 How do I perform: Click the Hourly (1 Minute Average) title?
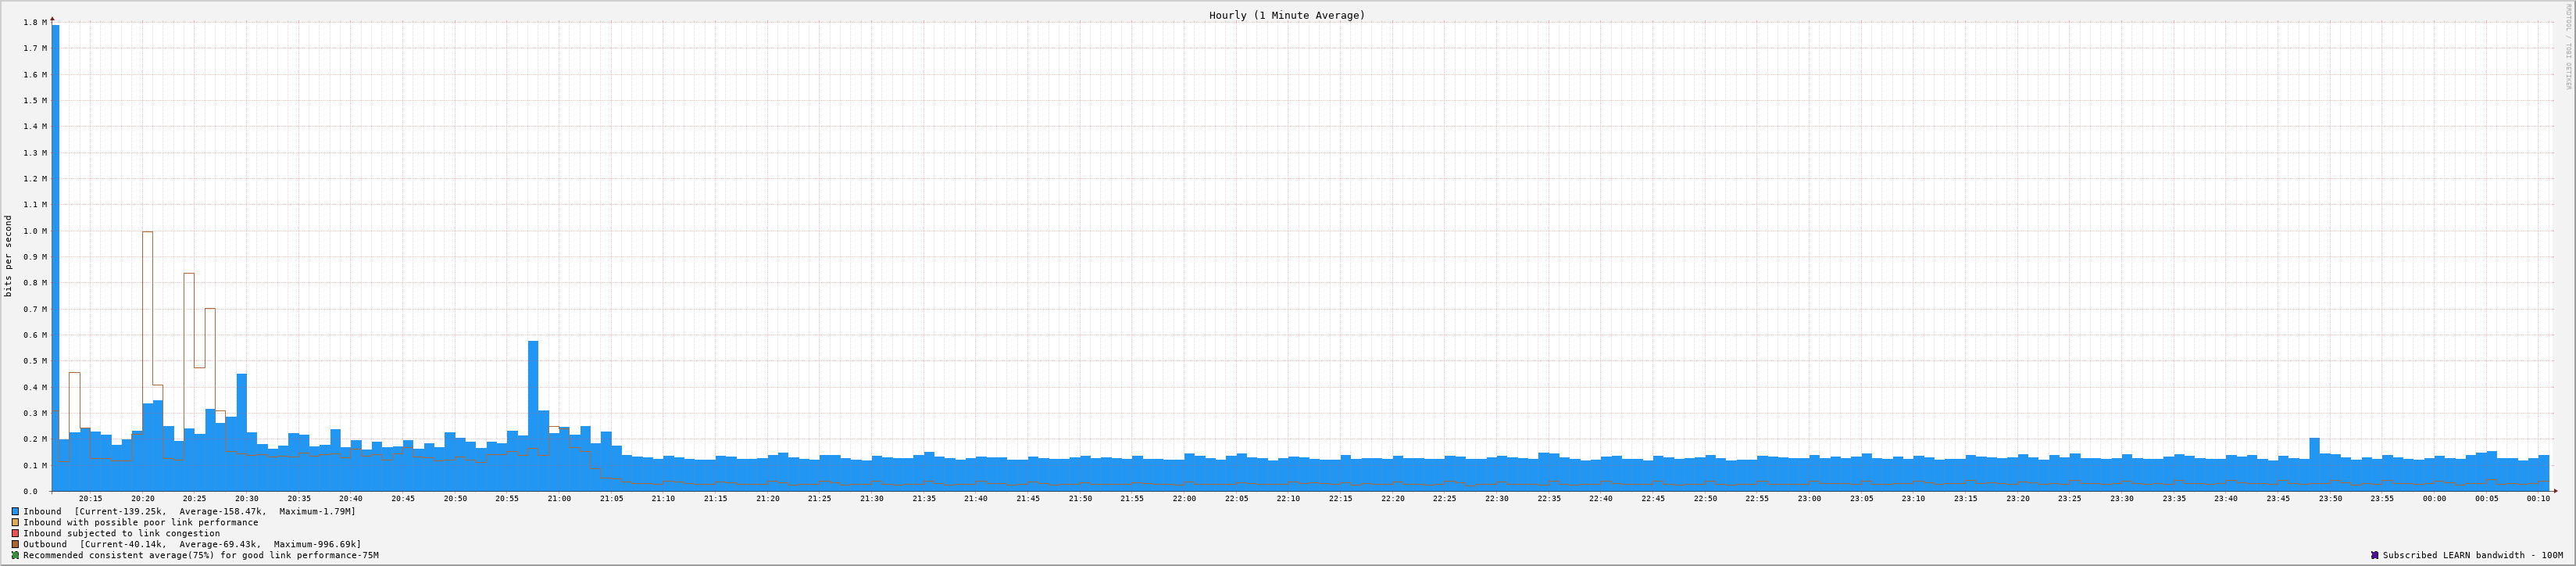1286,15
